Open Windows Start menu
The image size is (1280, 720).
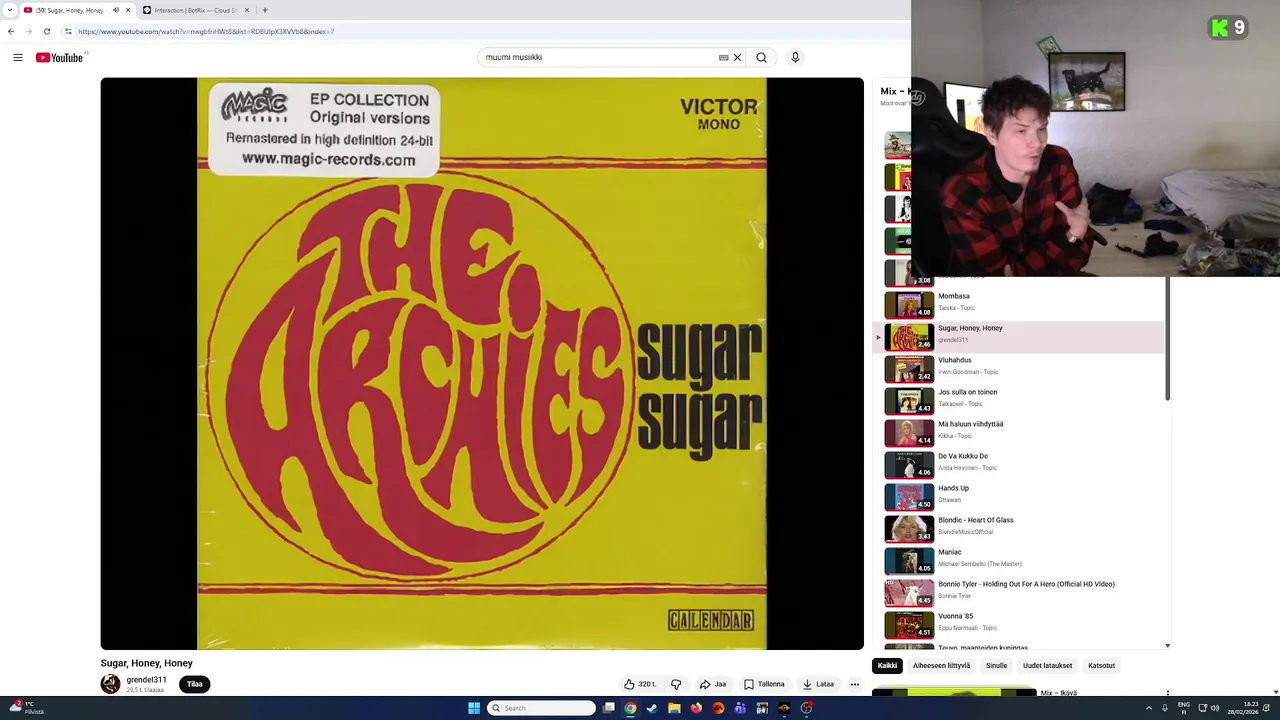click(474, 708)
